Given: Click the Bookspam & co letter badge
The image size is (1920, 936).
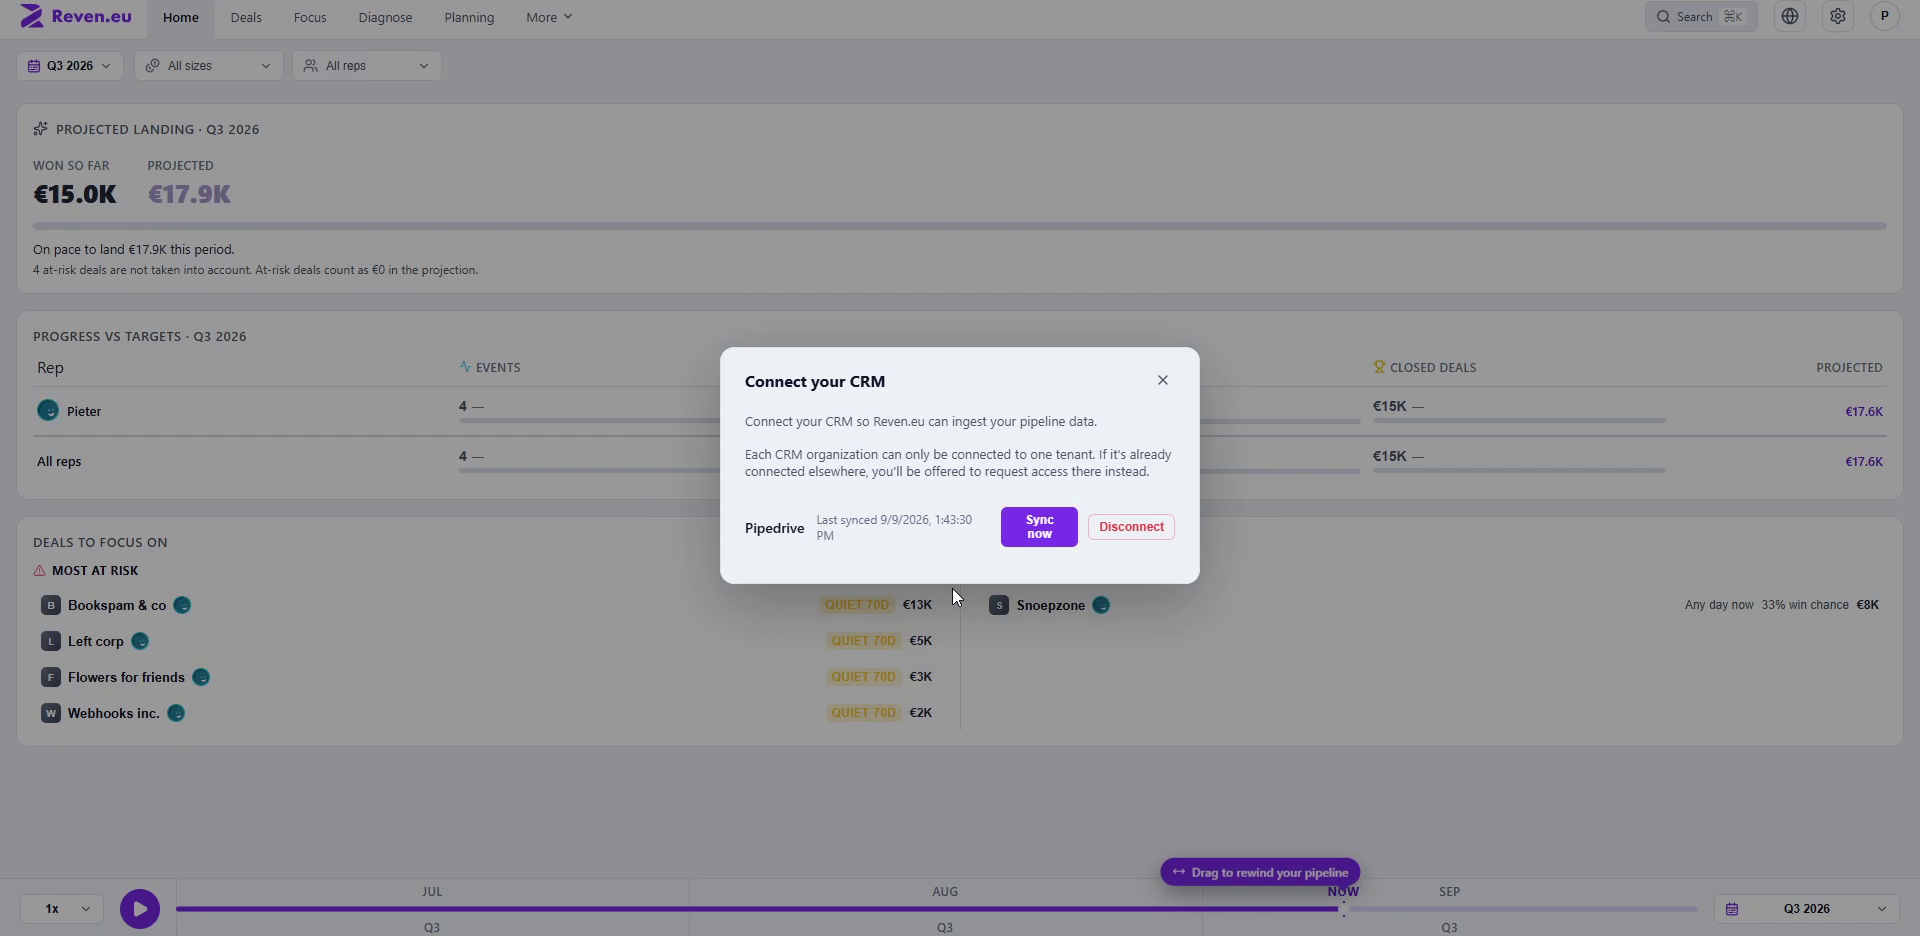Looking at the screenshot, I should (x=51, y=605).
